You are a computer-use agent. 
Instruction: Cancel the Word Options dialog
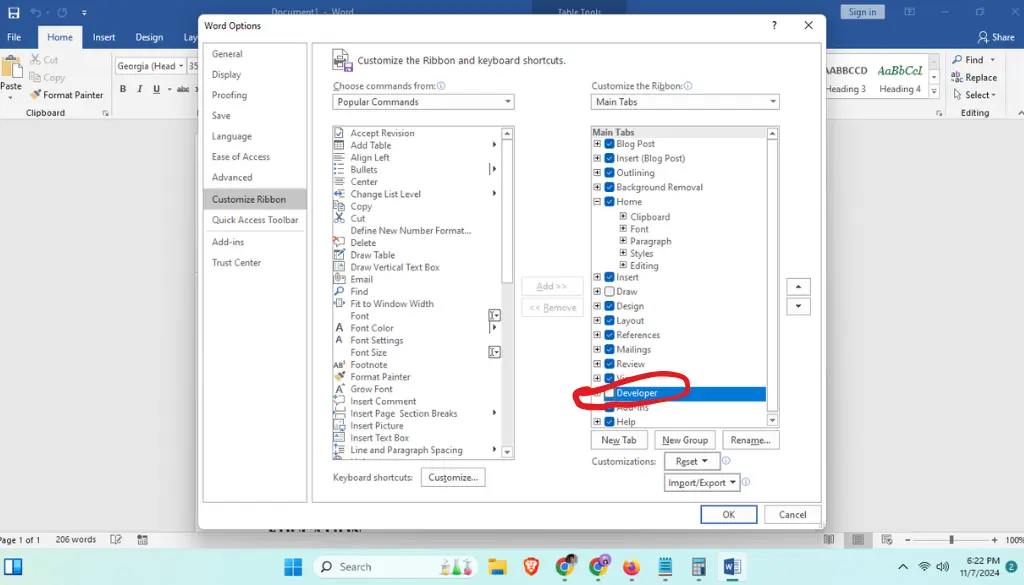click(792, 514)
